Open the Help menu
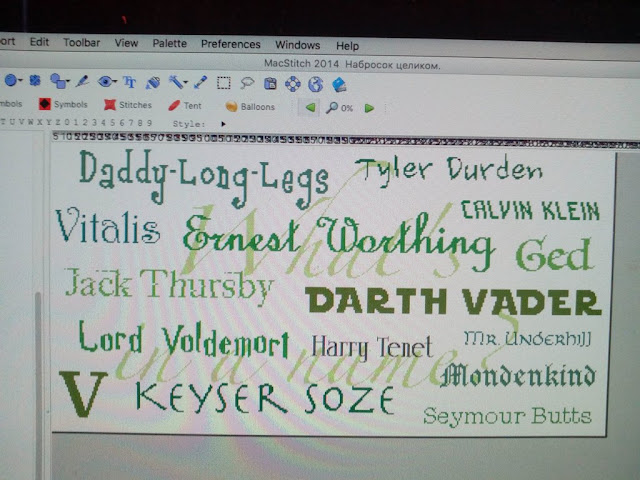 coord(347,46)
